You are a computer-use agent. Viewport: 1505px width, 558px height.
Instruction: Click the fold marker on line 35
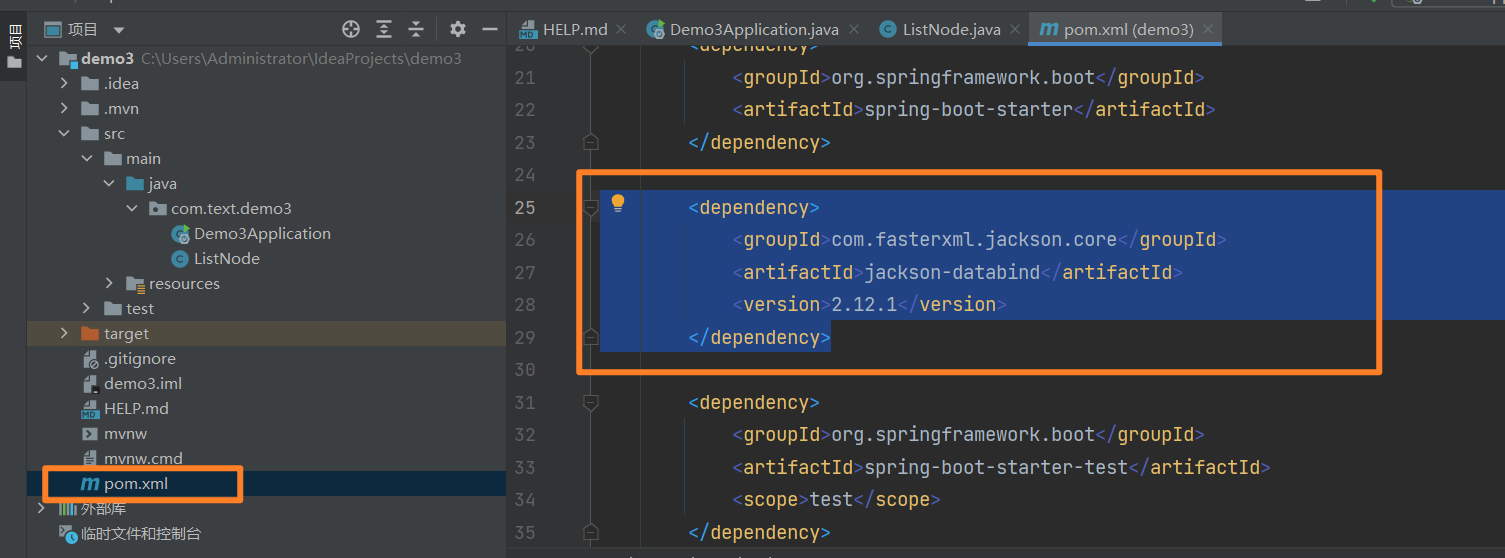(x=591, y=532)
